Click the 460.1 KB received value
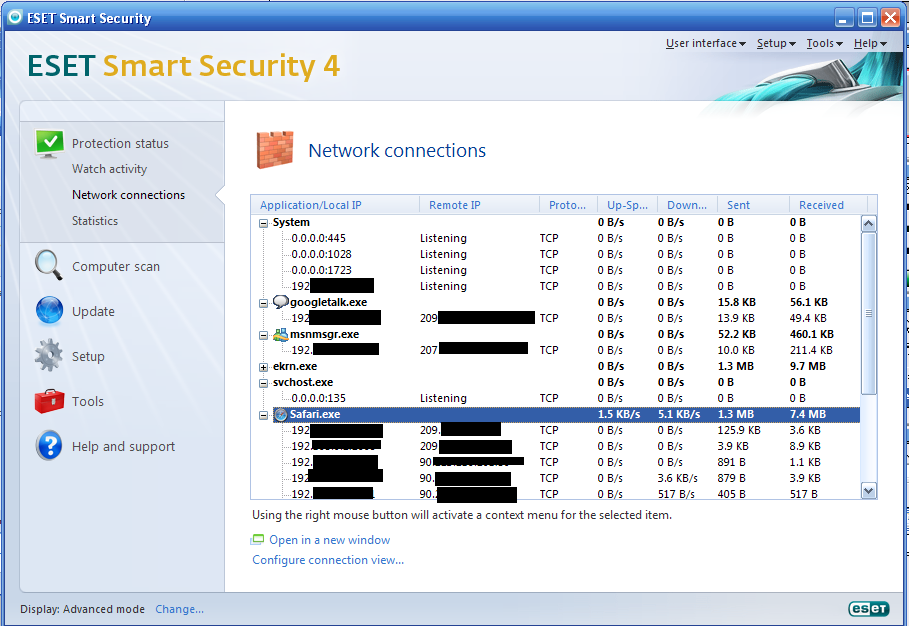 tap(812, 334)
